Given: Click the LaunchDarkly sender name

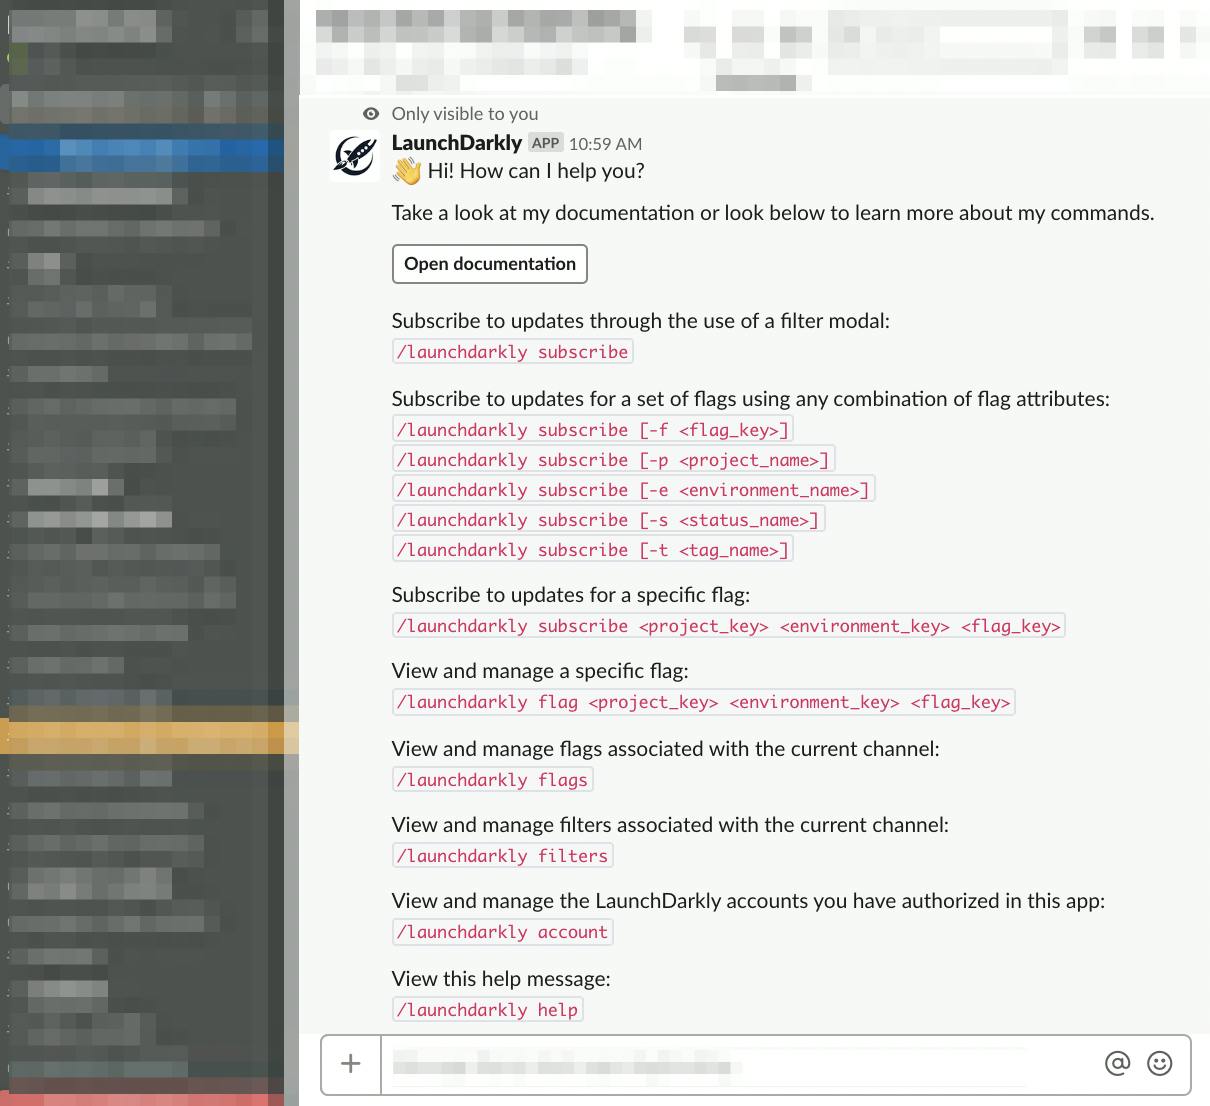Looking at the screenshot, I should [x=457, y=143].
